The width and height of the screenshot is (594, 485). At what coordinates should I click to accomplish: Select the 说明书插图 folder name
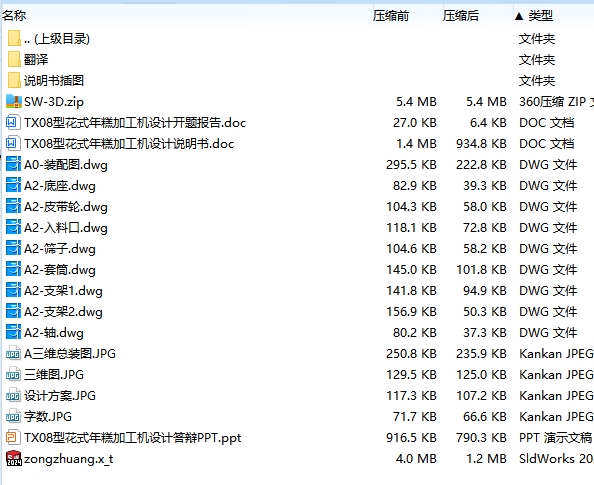point(54,80)
